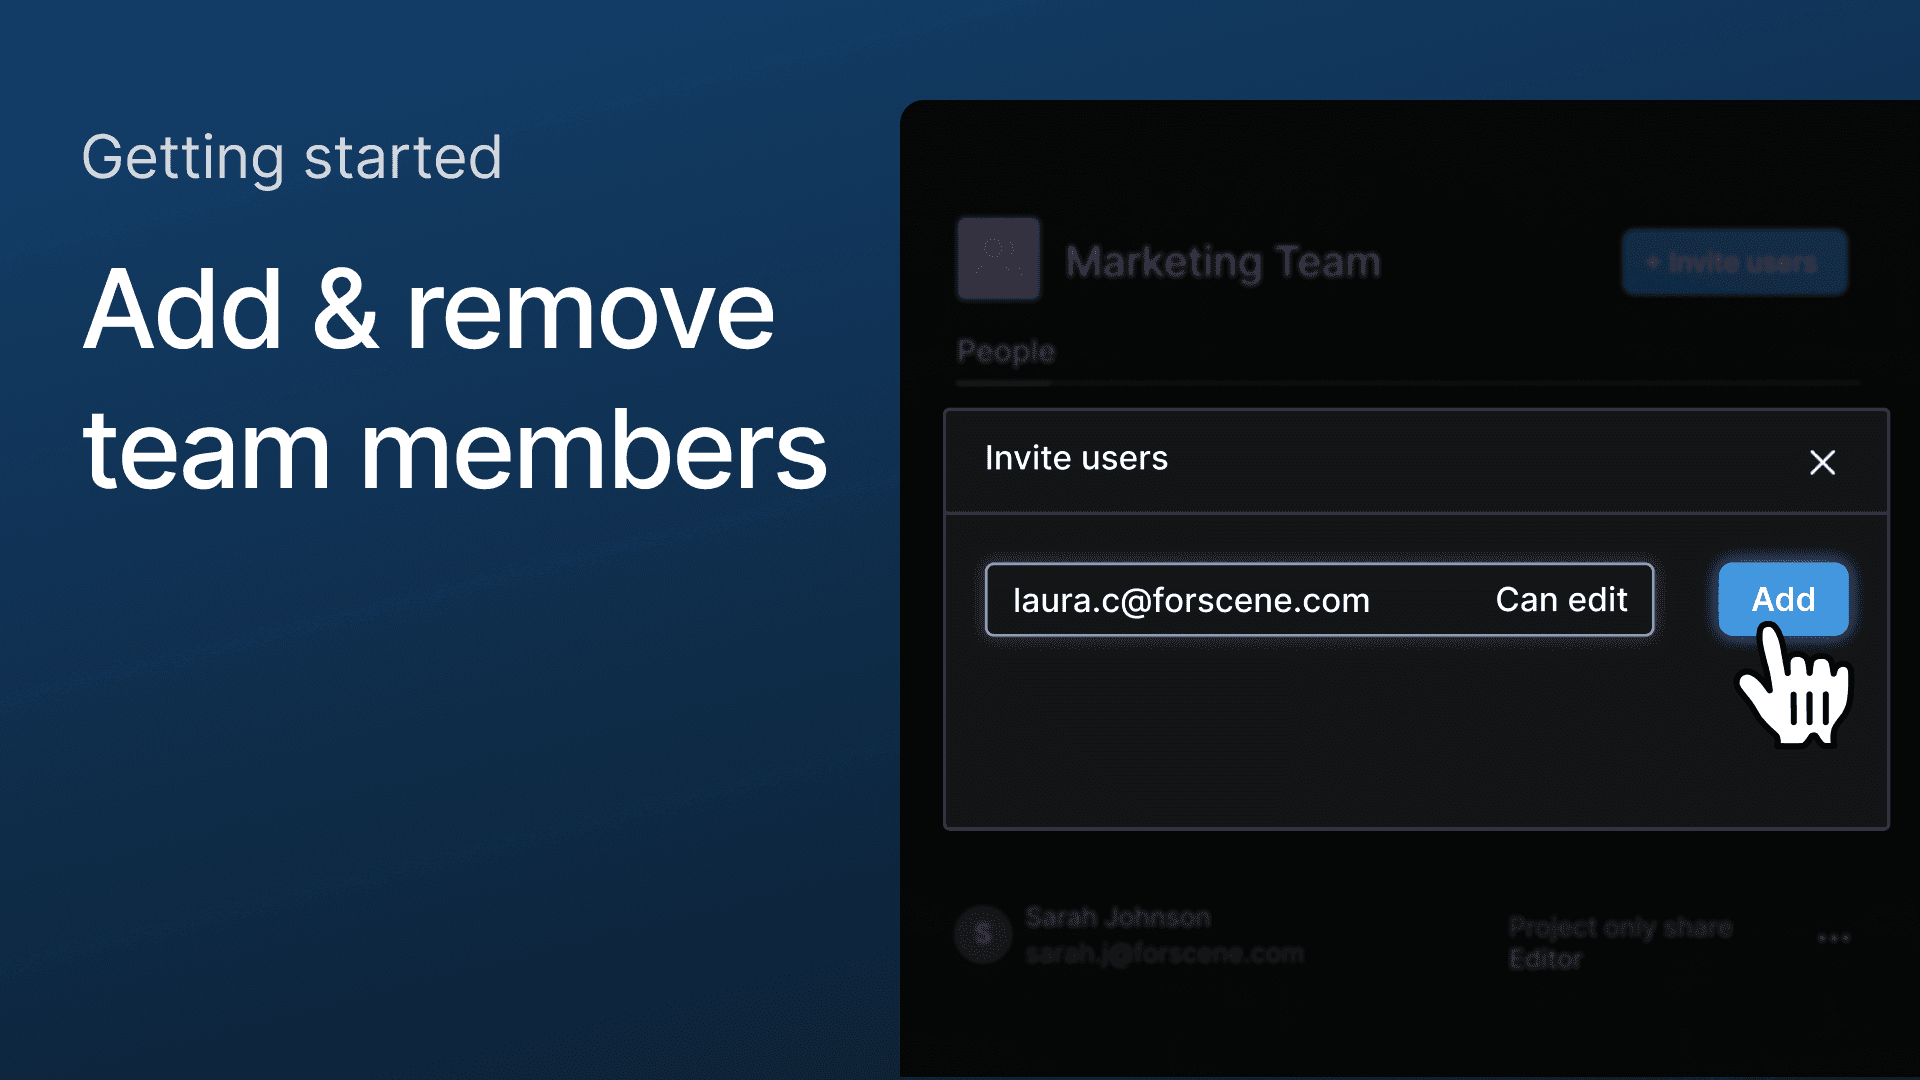Screen dimensions: 1920x1080
Task: Click the Marketing Team avatar icon
Action: point(998,258)
